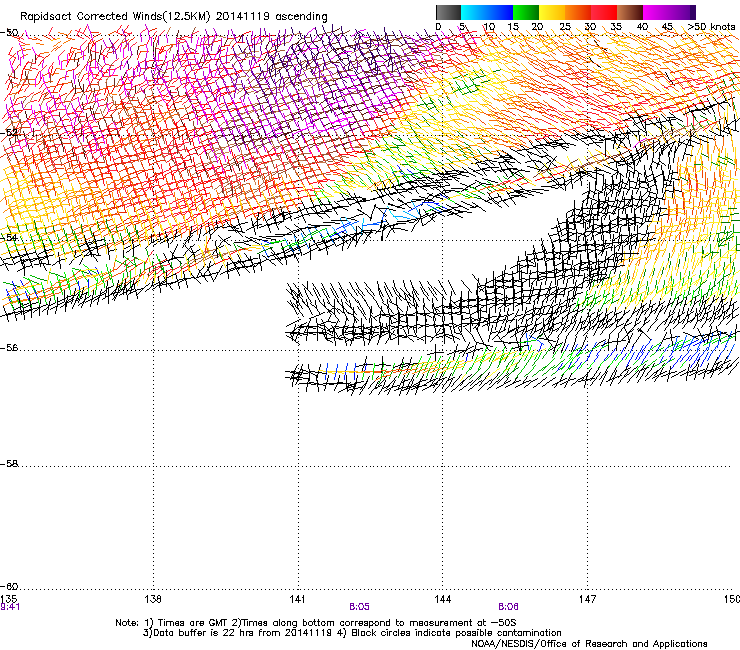The height and width of the screenshot is (650, 740).
Task: Click the purple 45-50 knots legend segment
Action: click(x=682, y=12)
